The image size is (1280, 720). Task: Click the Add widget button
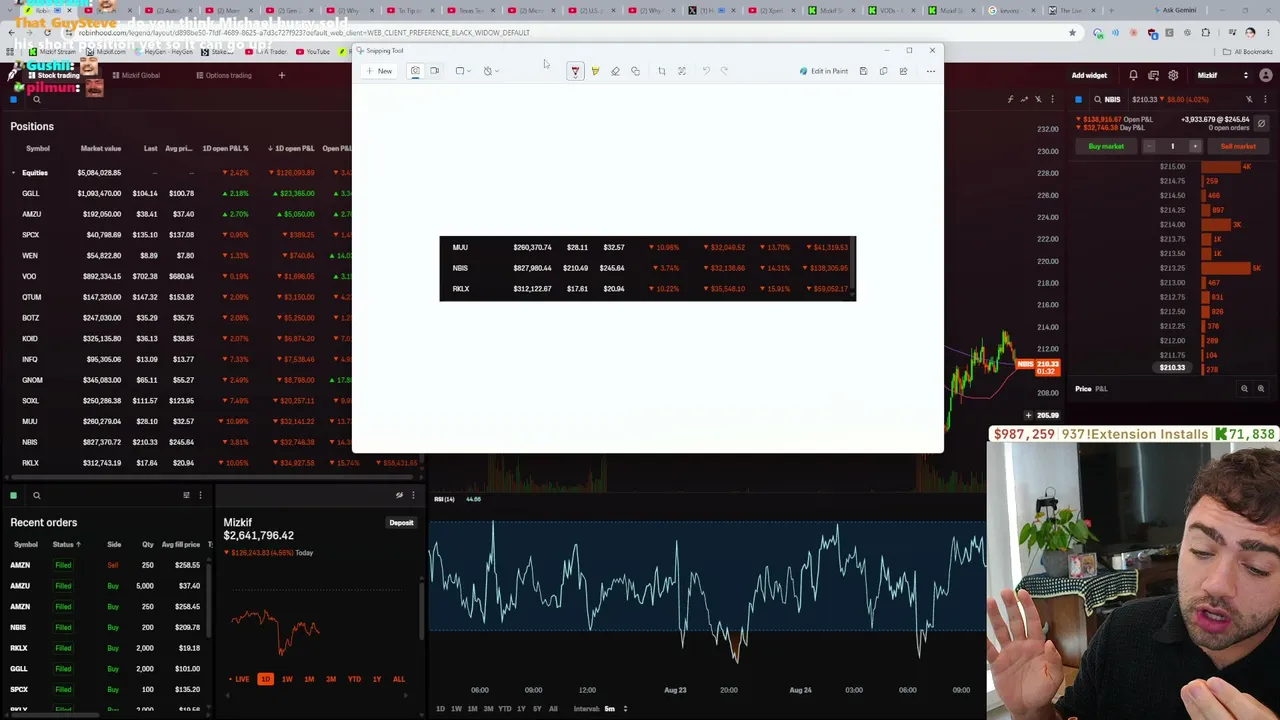(1089, 75)
